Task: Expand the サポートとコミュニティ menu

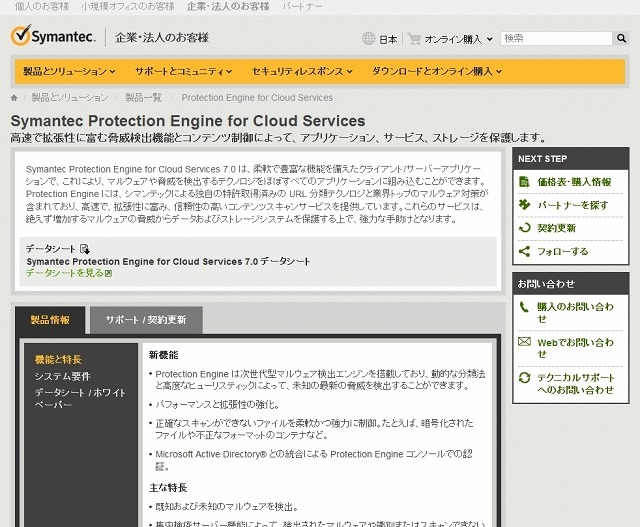Action: 184,71
